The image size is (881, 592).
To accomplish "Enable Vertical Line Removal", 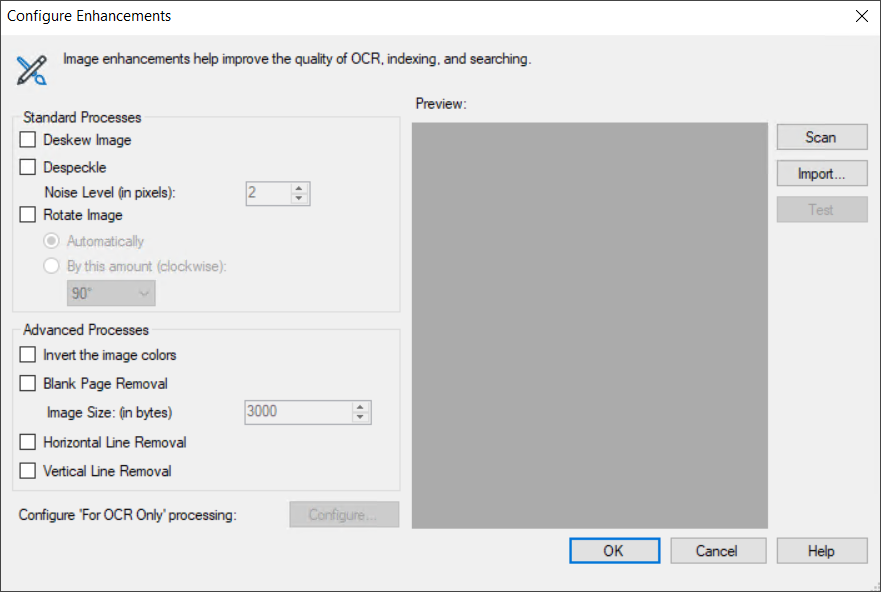I will (x=27, y=471).
